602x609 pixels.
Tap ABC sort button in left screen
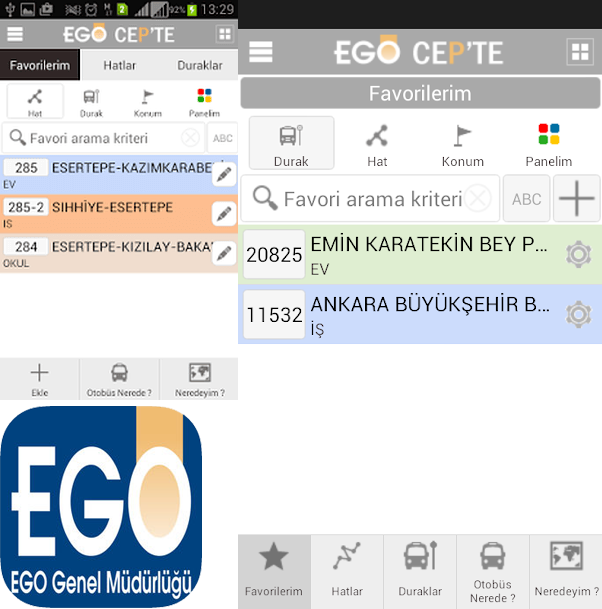point(223,138)
